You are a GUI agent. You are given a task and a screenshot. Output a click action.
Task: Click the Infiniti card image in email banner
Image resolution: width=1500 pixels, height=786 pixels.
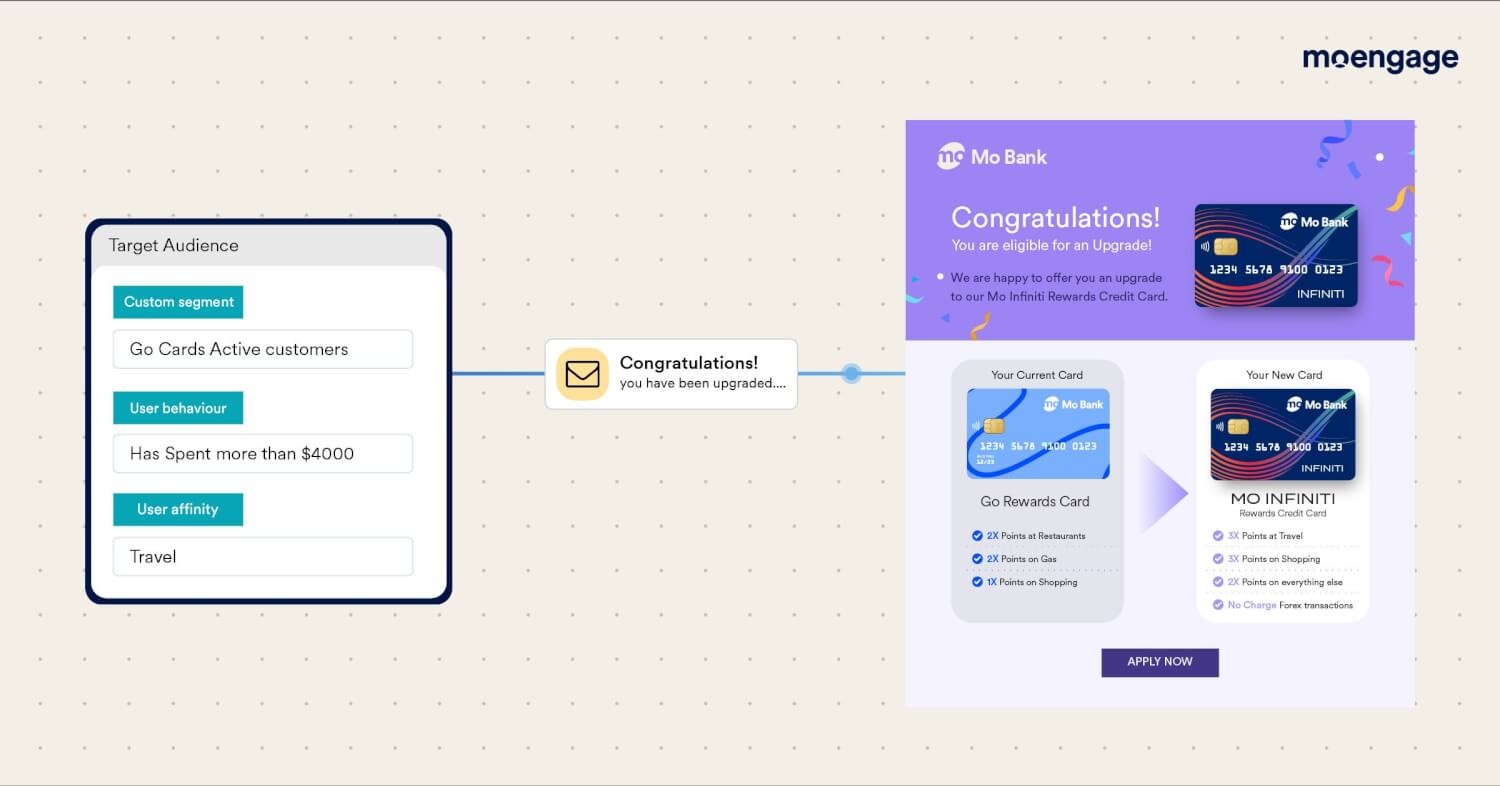(1276, 256)
